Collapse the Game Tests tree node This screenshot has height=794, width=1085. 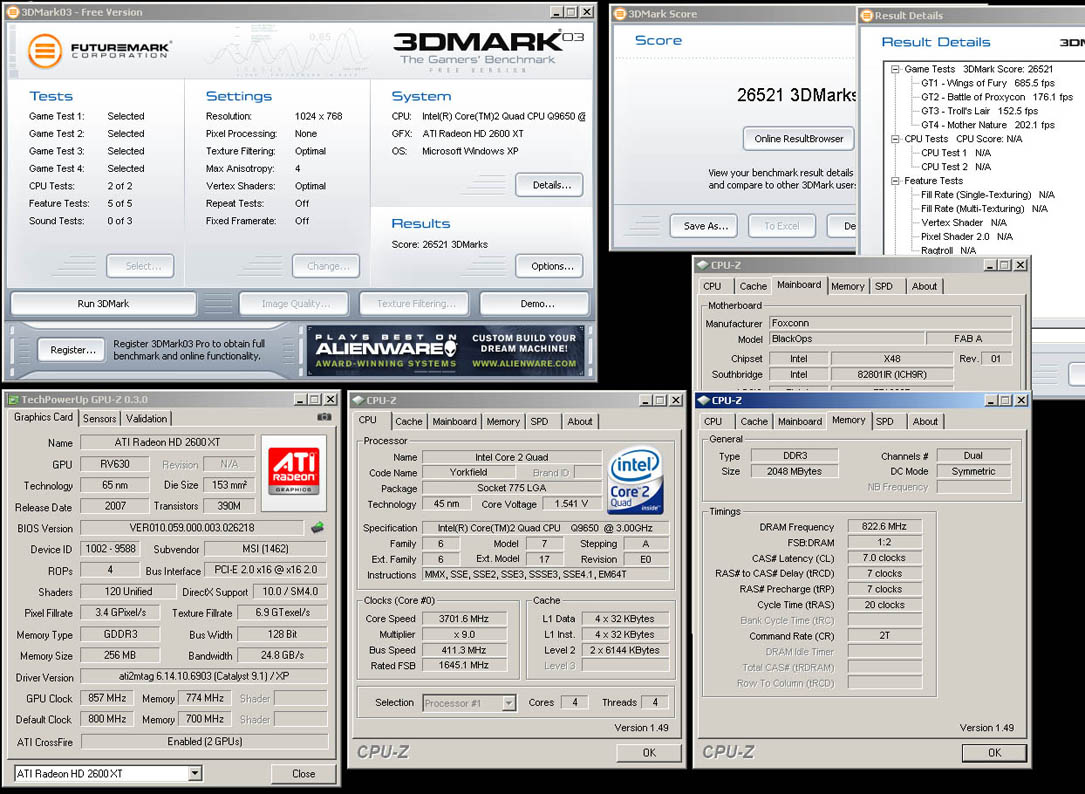(x=895, y=69)
